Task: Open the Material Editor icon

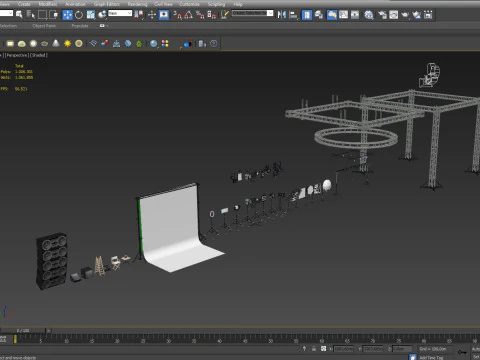Action: pos(368,15)
